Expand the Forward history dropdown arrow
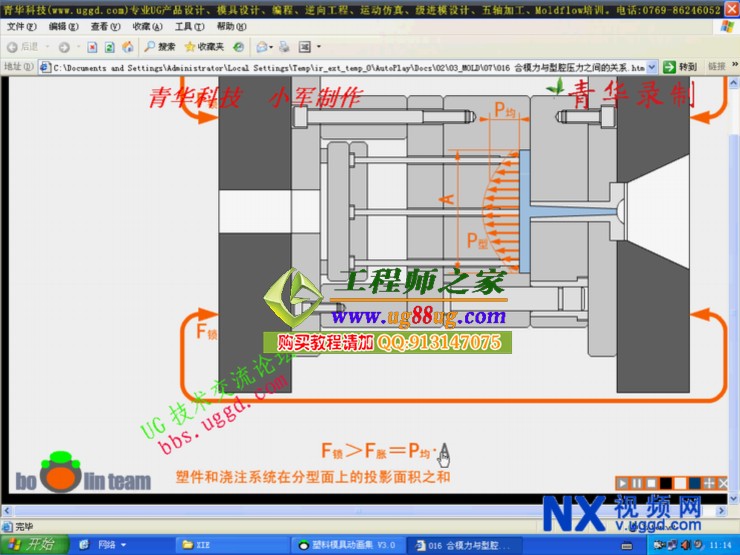 (78, 47)
